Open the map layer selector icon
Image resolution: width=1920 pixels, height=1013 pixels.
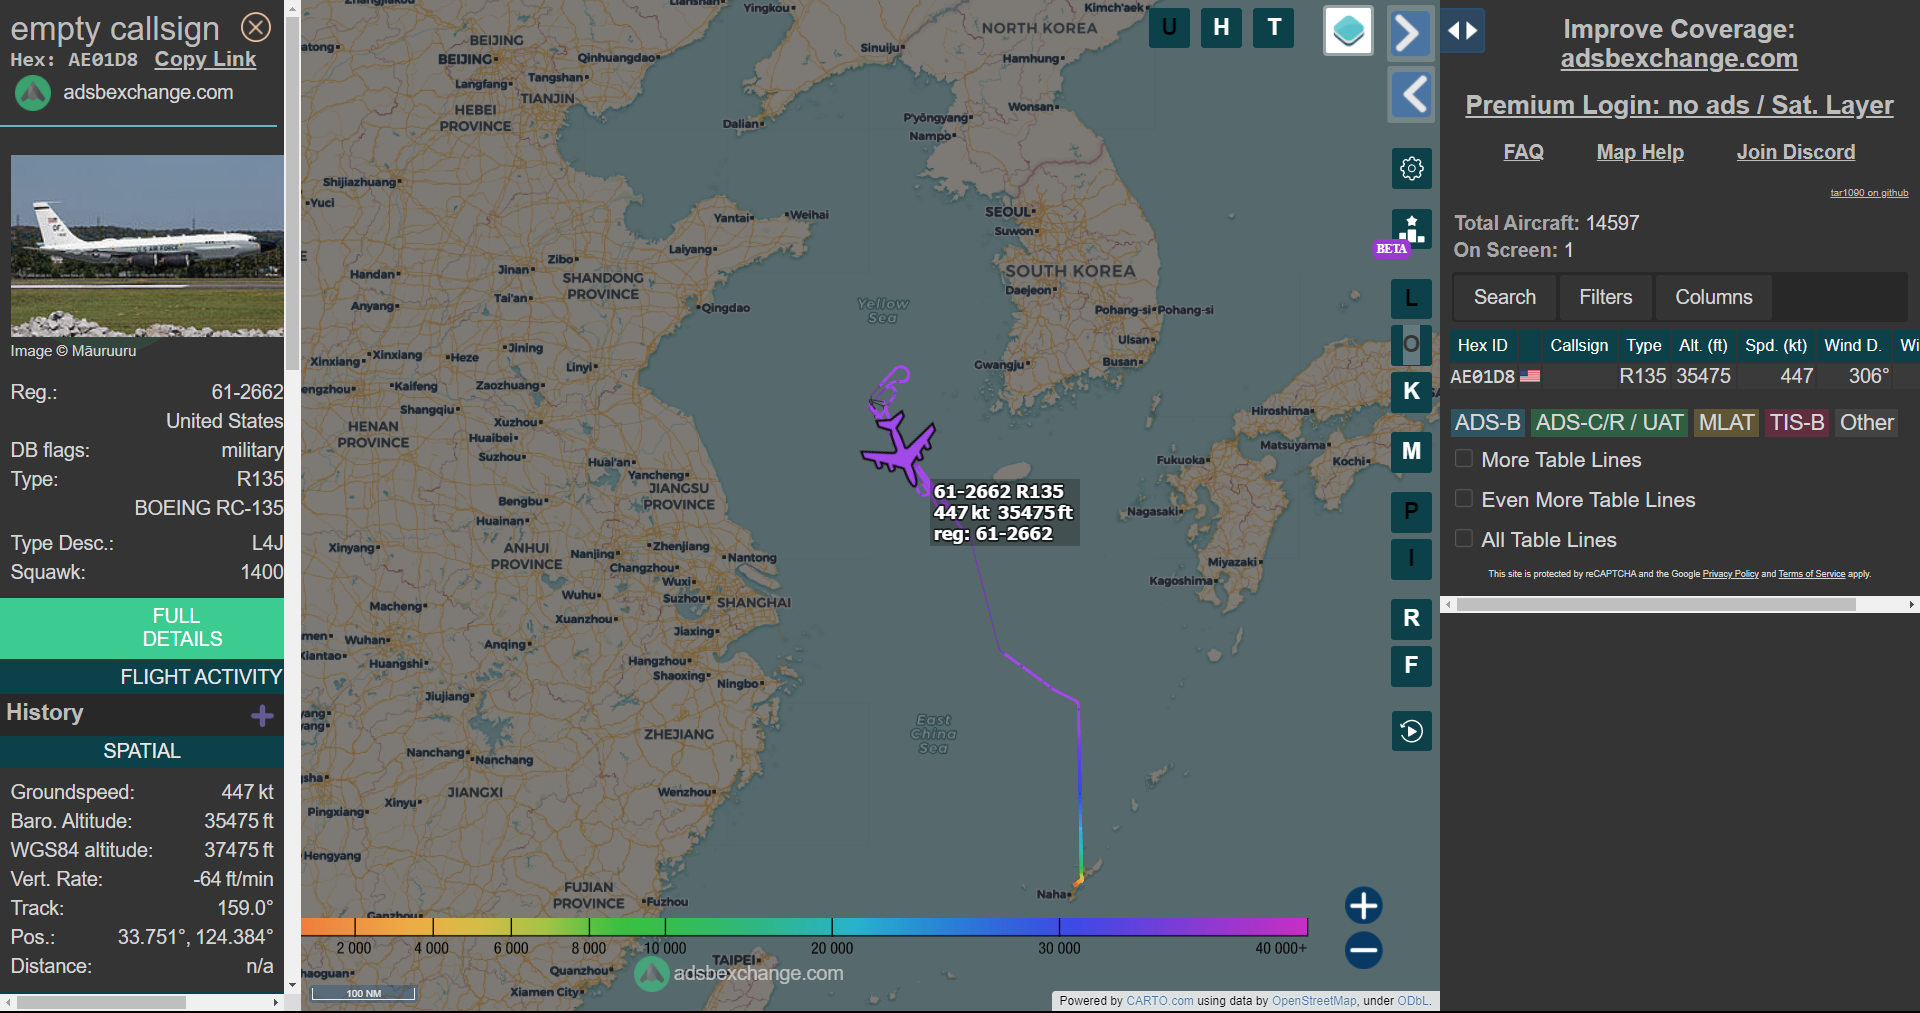point(1348,31)
